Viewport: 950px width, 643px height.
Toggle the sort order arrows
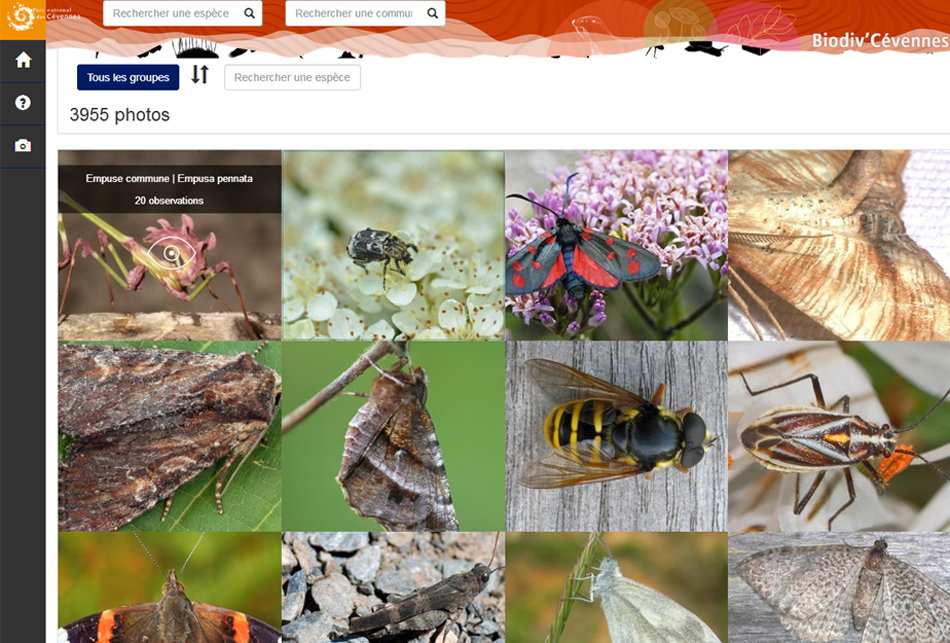pyautogui.click(x=200, y=75)
